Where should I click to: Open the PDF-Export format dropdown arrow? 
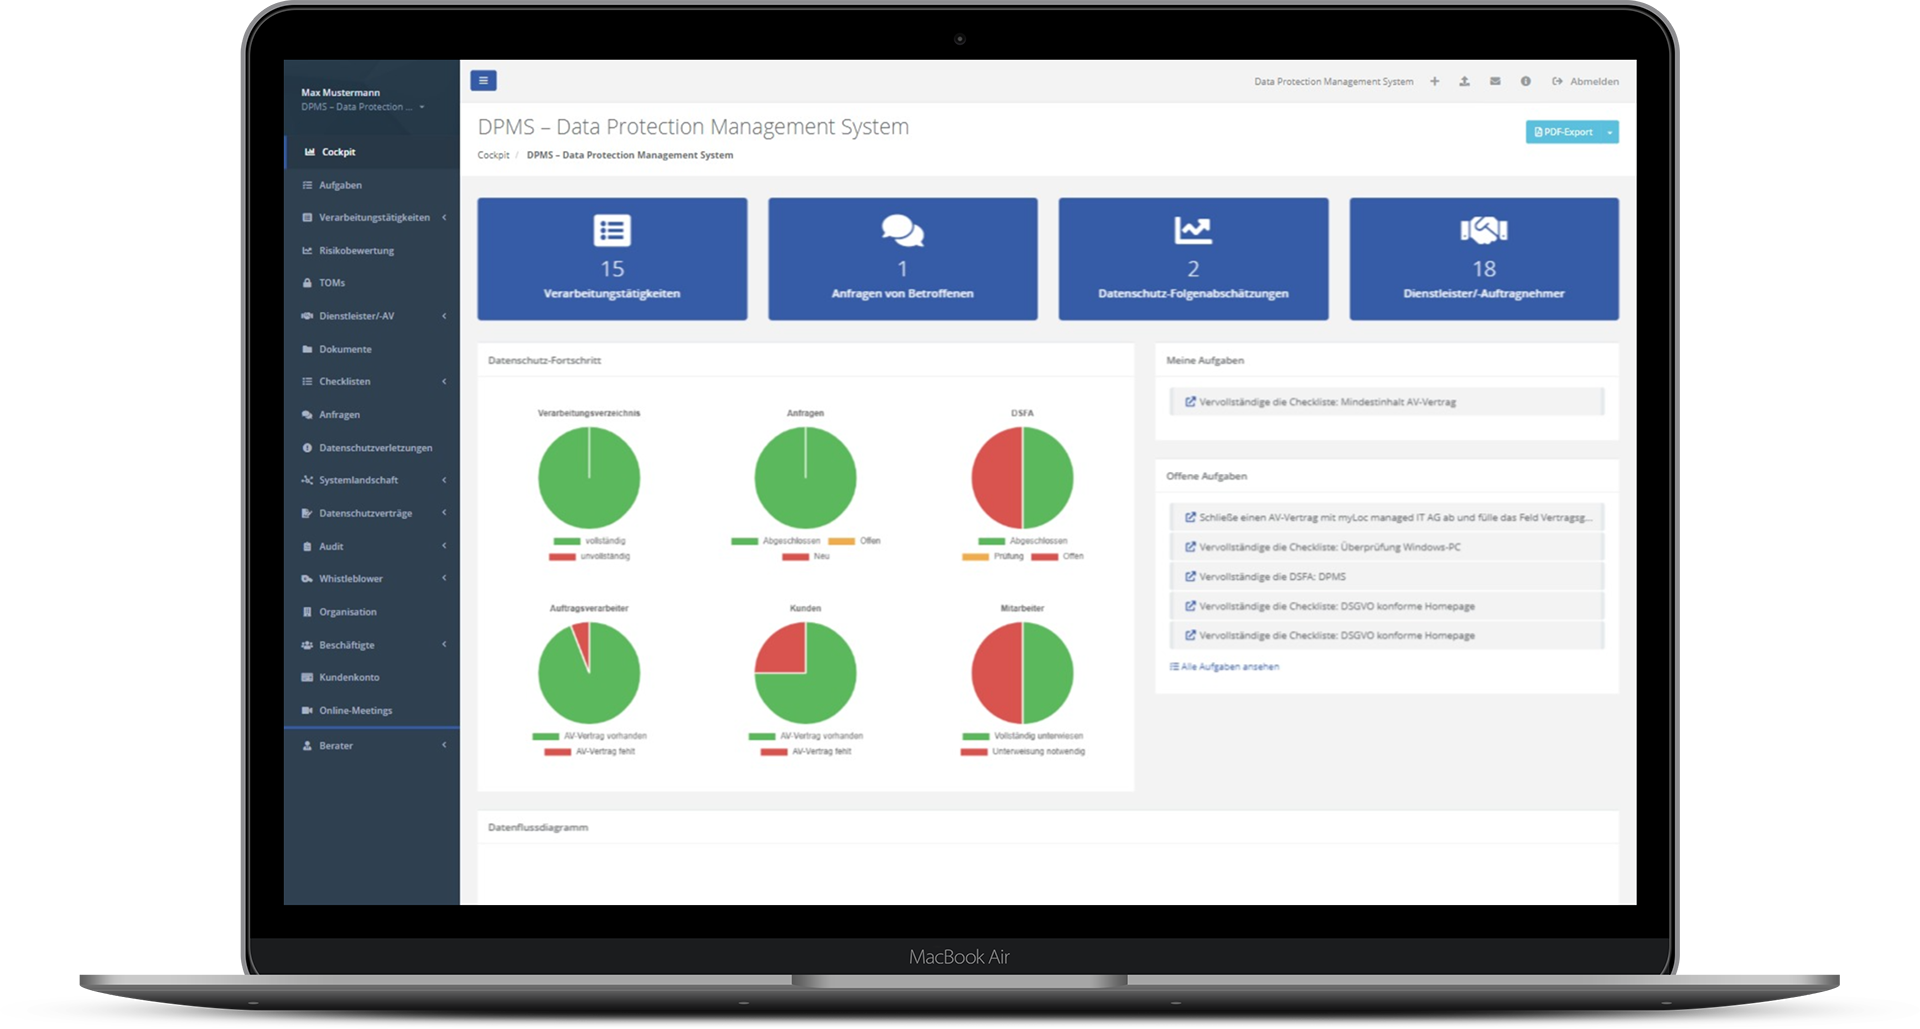coord(1609,131)
